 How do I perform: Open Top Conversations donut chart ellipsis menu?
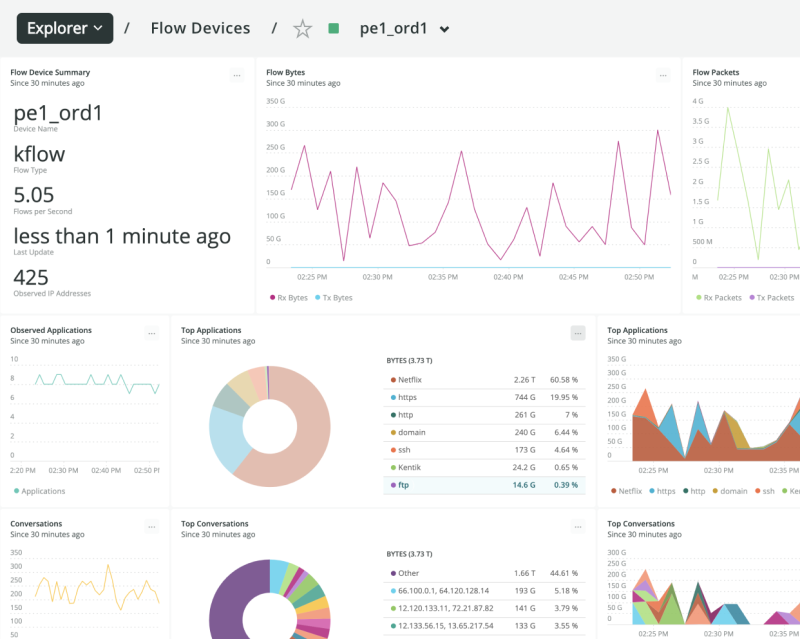click(577, 526)
